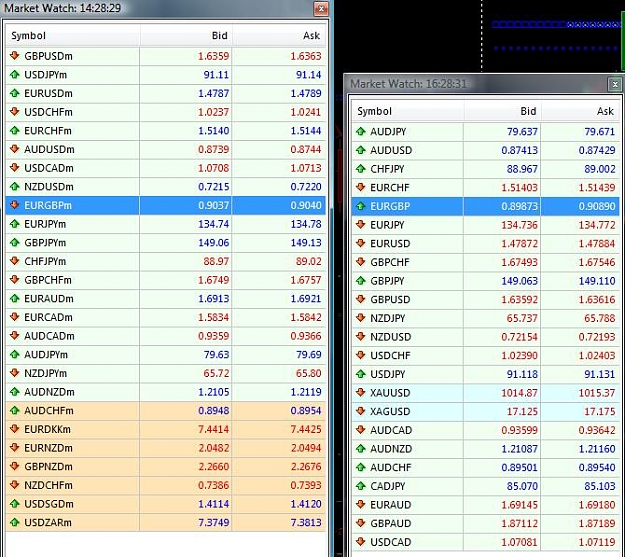Viewport: 625px width, 557px height.
Task: Select the EURJPY row in right panel
Action: [485, 225]
